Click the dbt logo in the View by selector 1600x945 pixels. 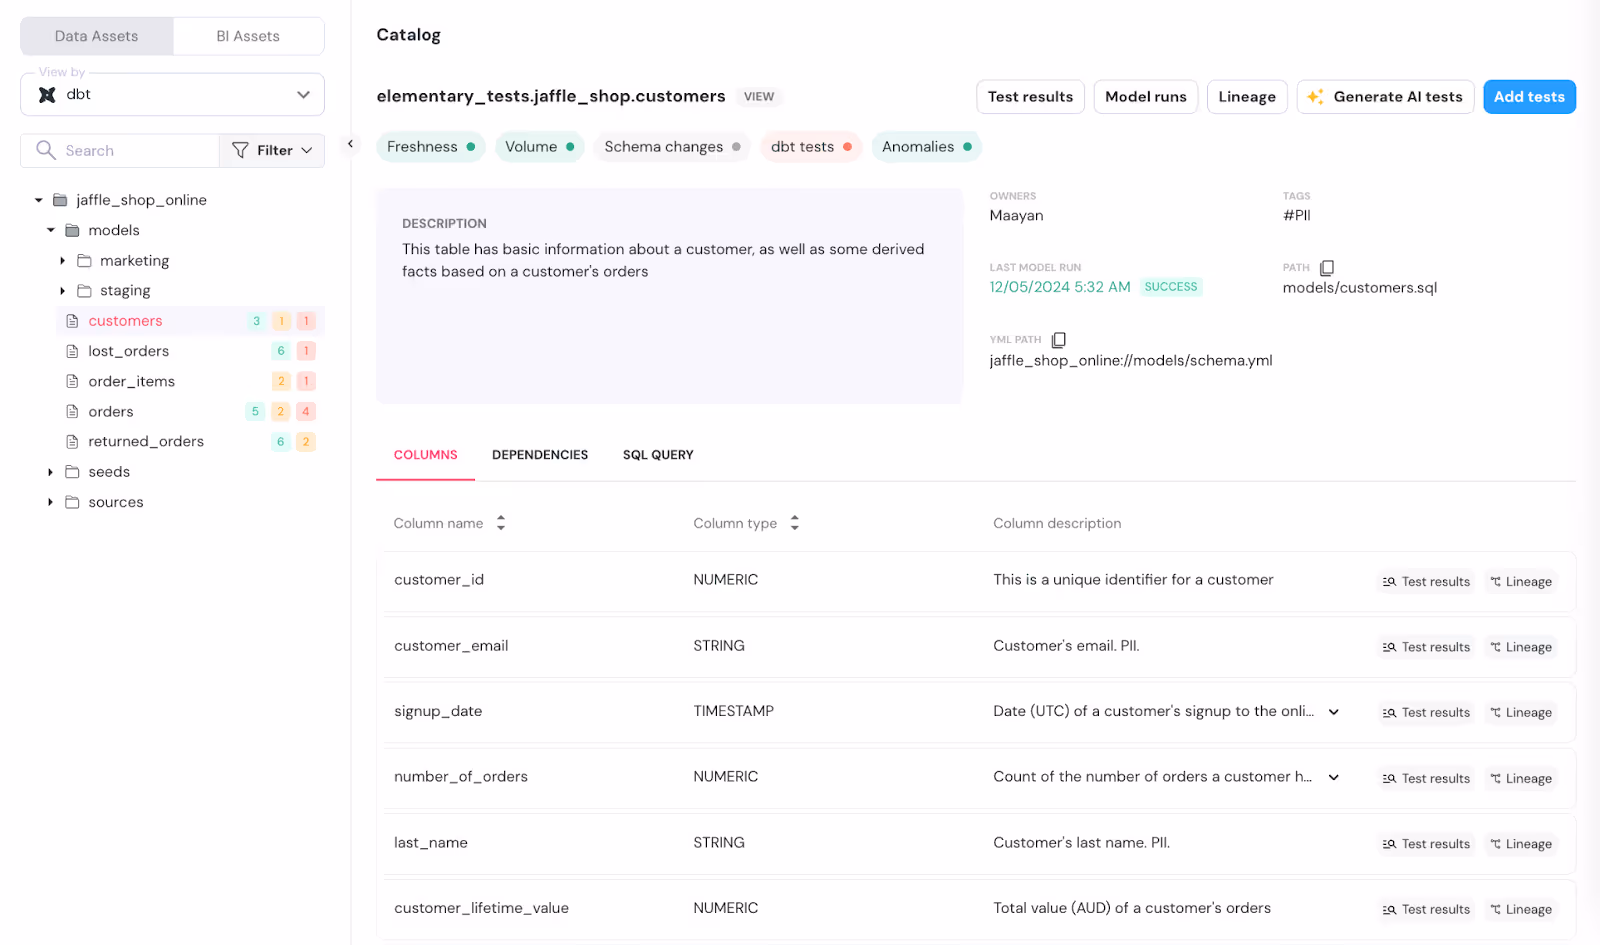46,94
